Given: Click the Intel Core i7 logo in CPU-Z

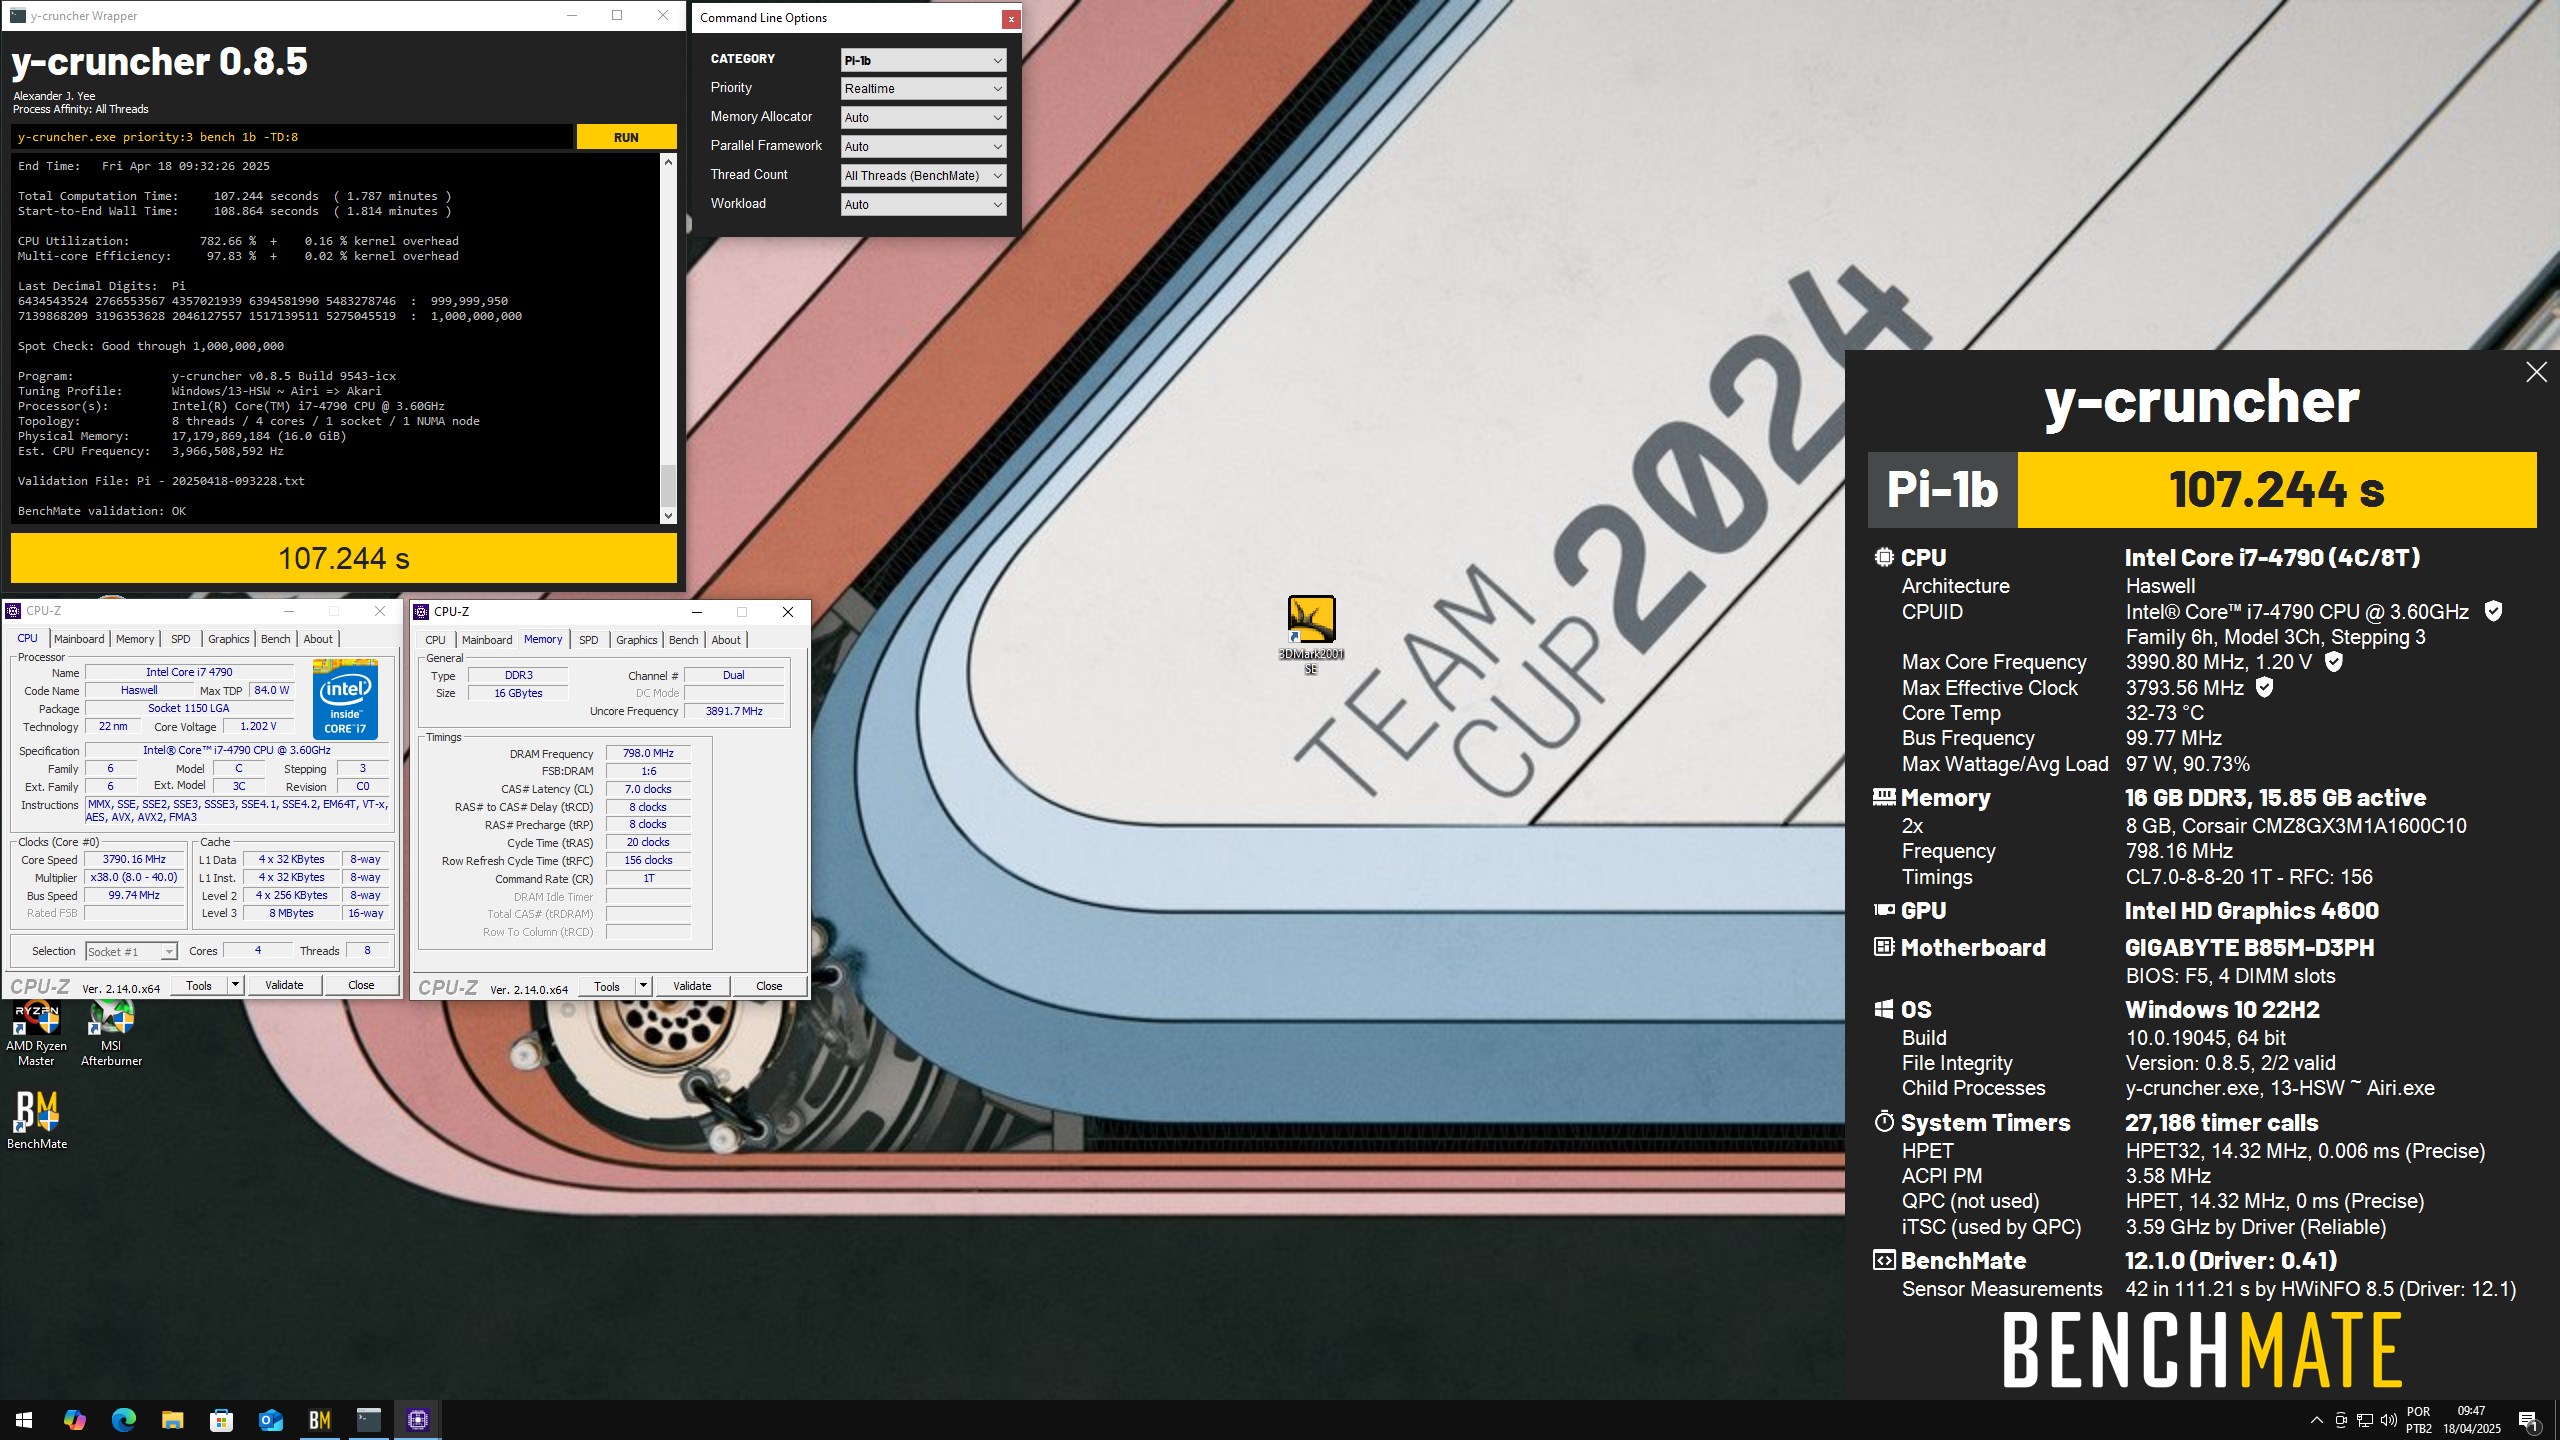Looking at the screenshot, I should tap(345, 698).
